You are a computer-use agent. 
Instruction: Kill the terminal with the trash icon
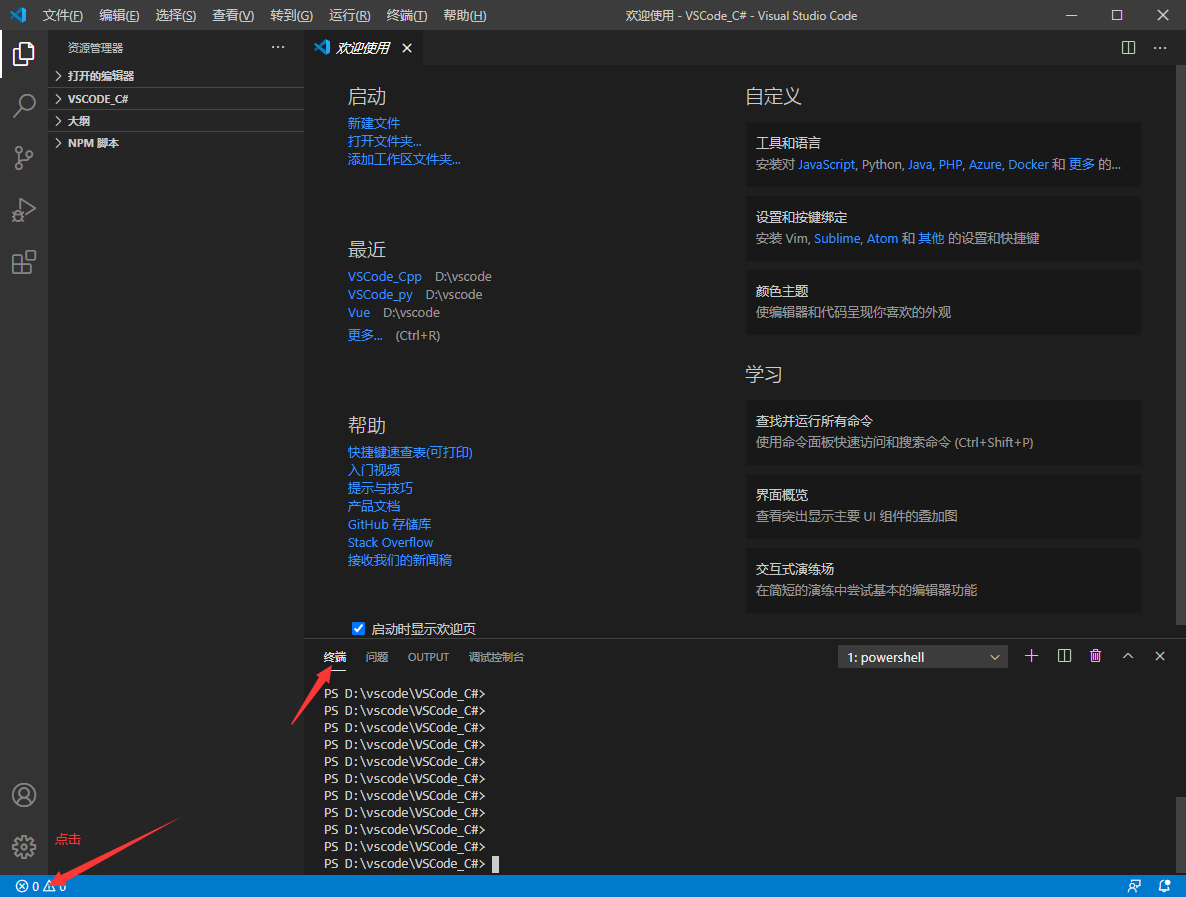point(1095,656)
